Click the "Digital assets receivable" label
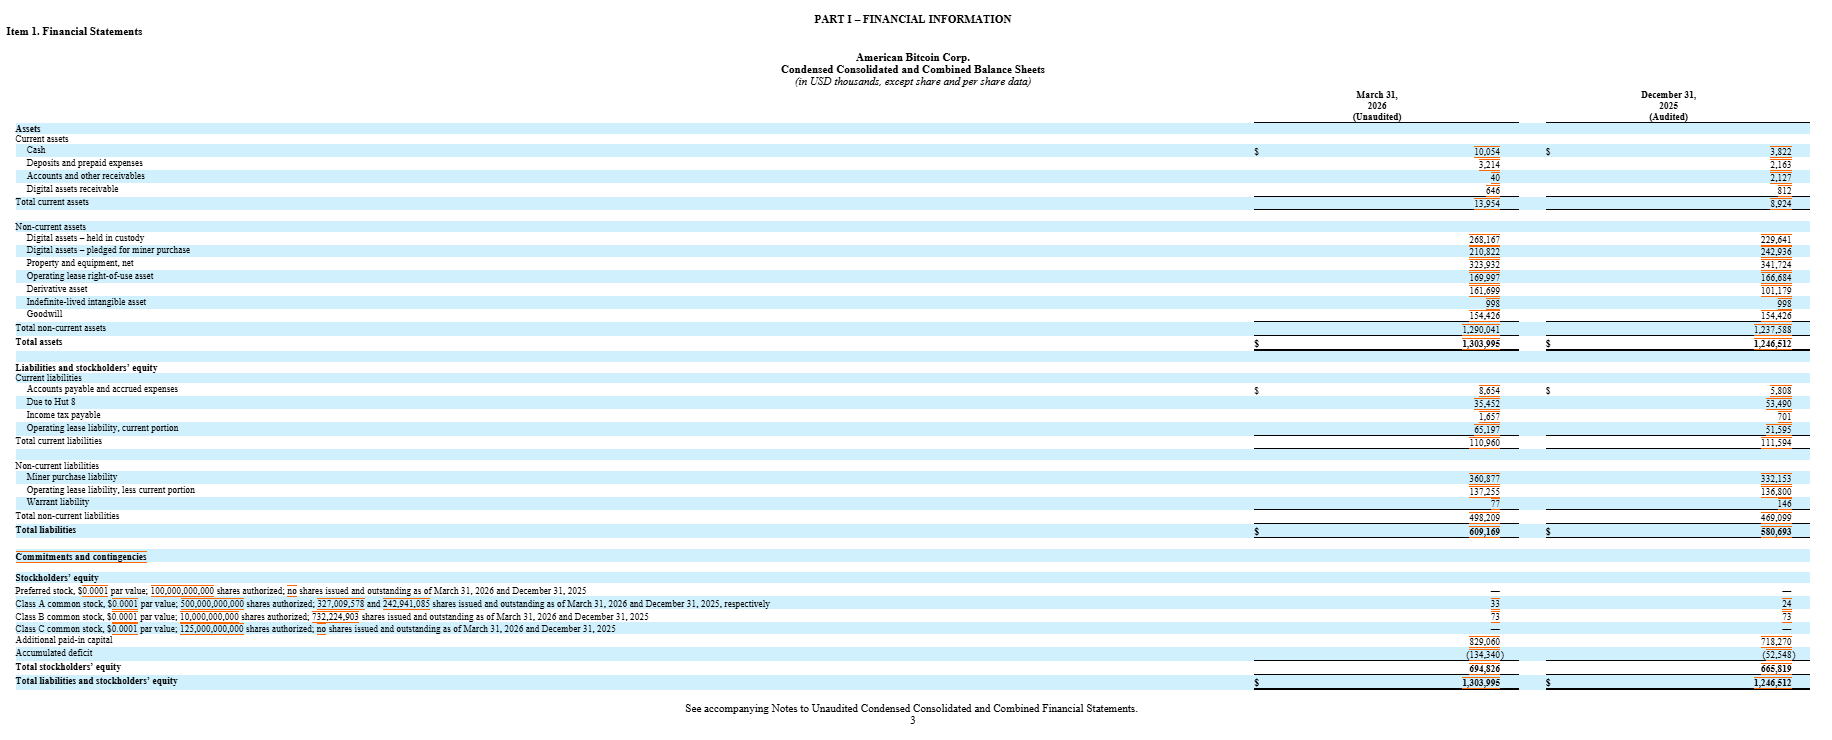 pos(72,189)
